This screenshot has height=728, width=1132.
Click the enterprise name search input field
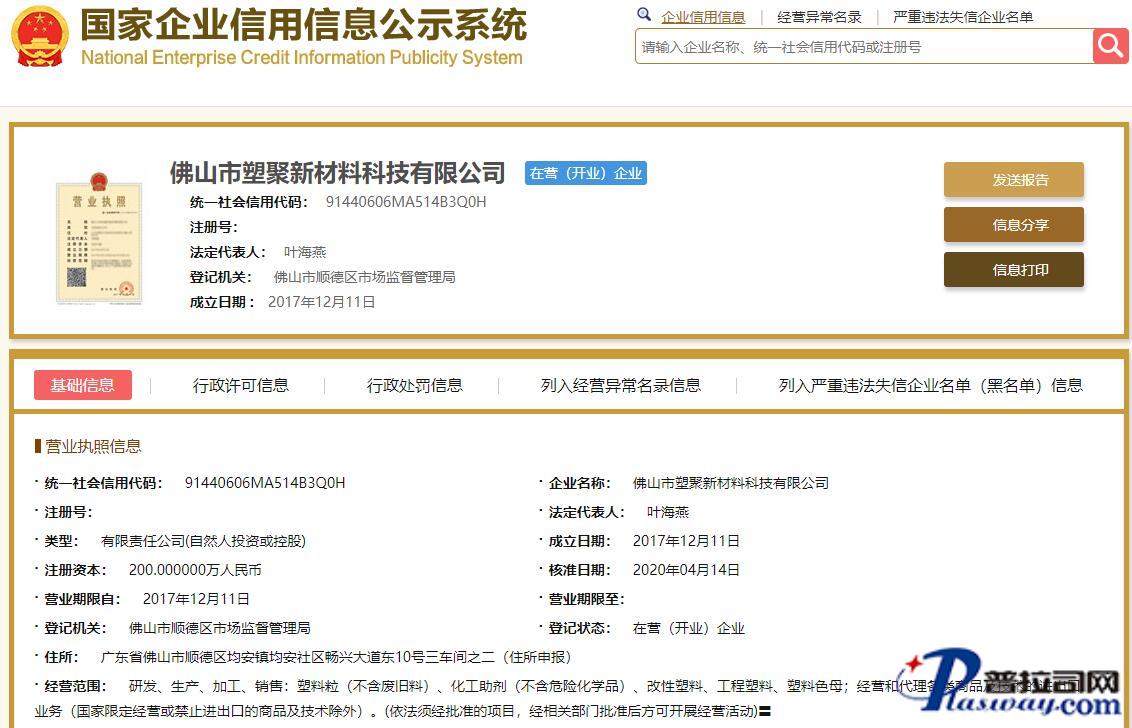click(863, 47)
